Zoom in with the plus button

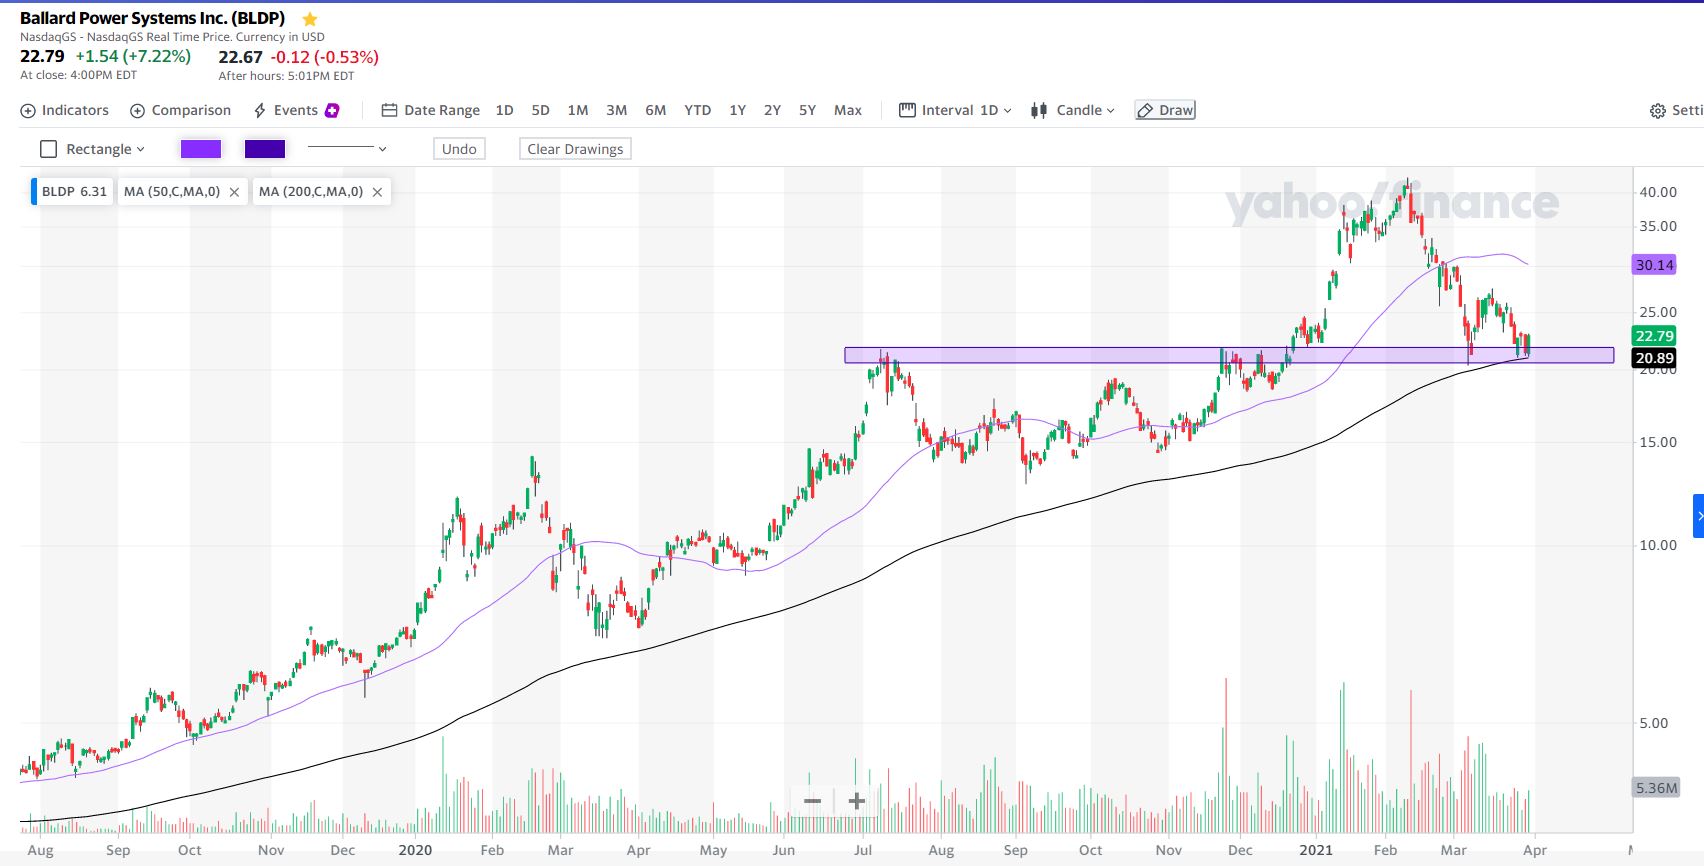[857, 801]
